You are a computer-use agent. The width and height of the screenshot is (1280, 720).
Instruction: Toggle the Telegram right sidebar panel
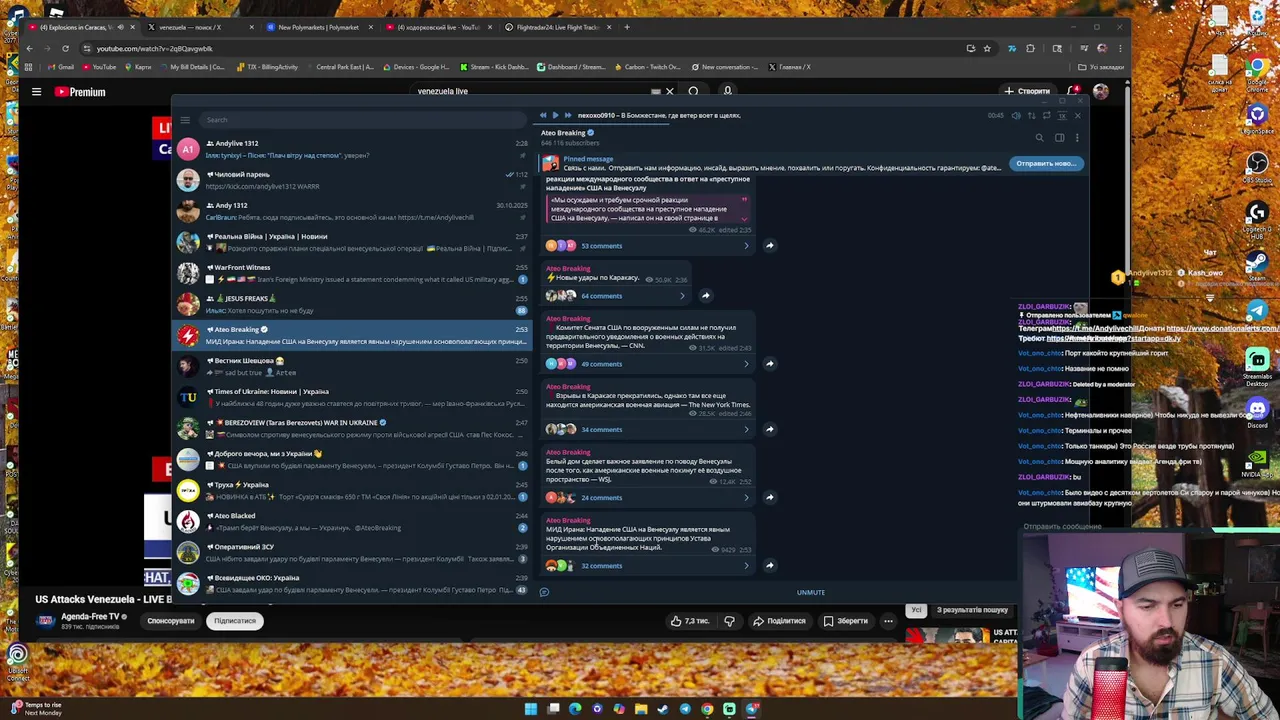(x=1059, y=137)
